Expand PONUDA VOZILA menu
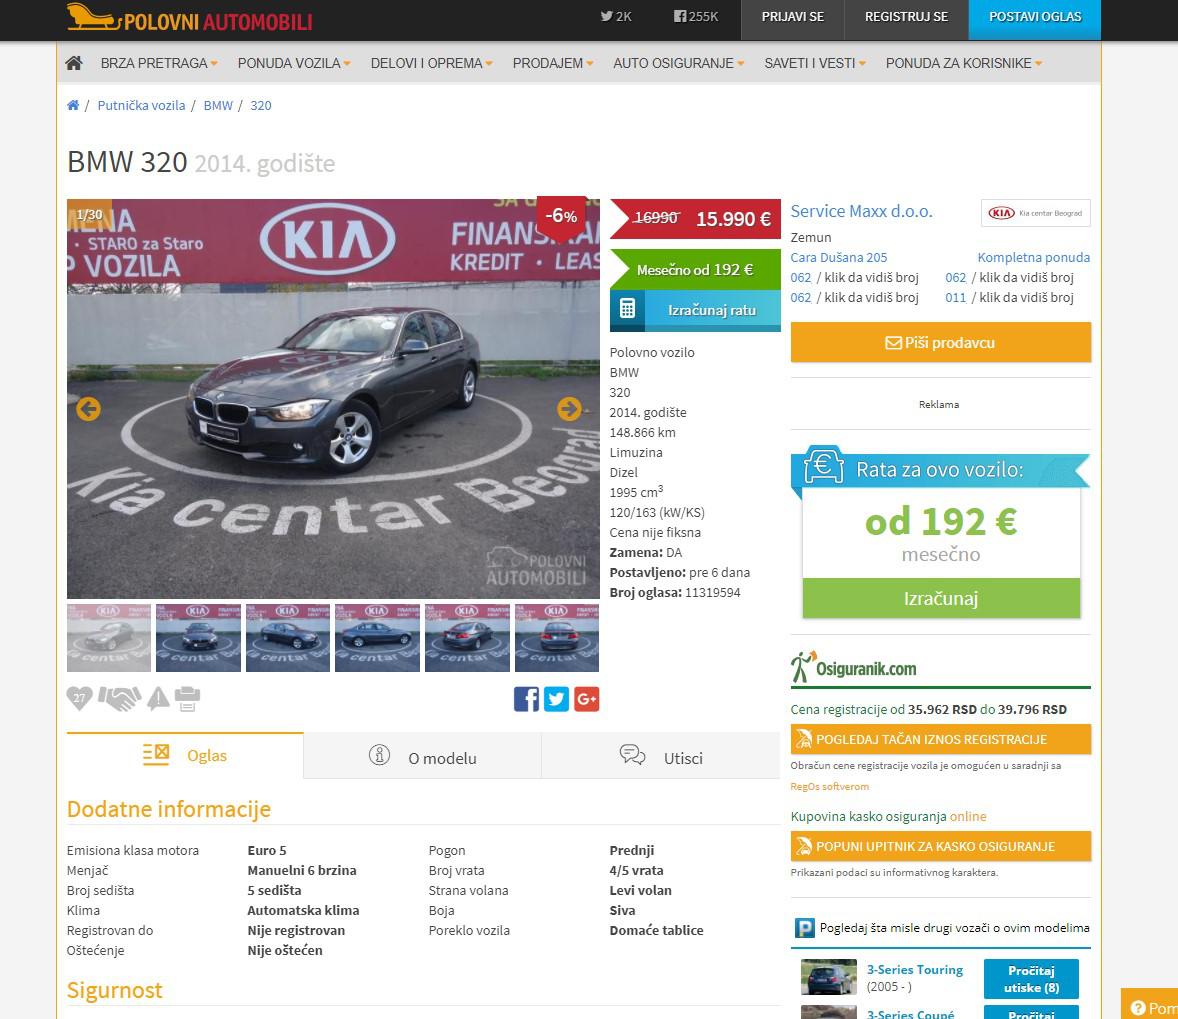This screenshot has width=1178, height=1019. [294, 63]
